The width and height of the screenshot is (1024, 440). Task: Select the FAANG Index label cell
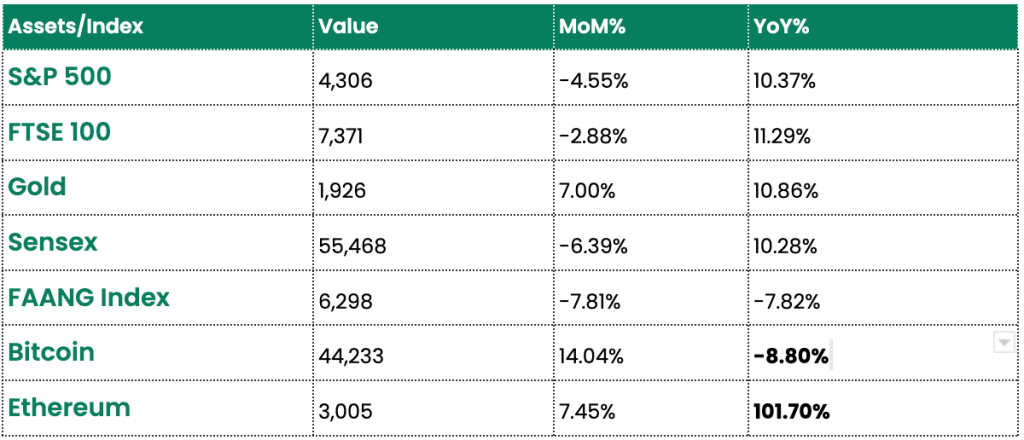tap(159, 298)
